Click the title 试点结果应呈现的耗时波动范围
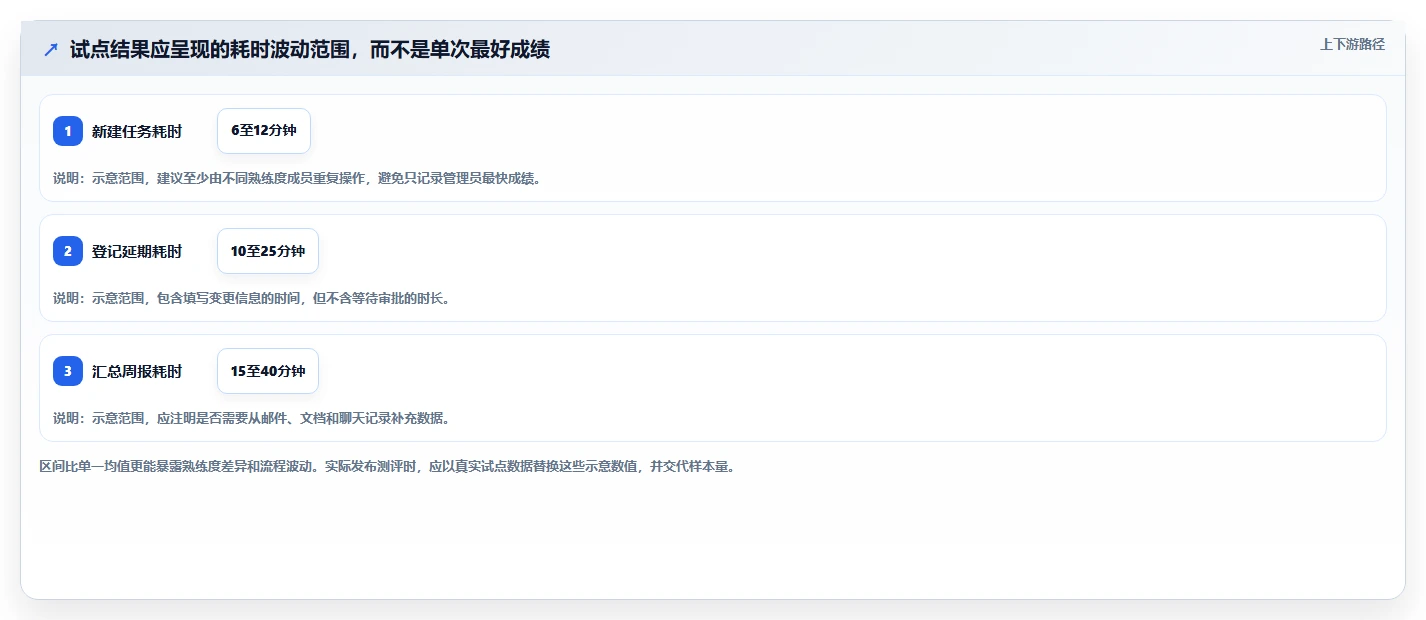Viewport: 1426px width, 620px height. (310, 50)
